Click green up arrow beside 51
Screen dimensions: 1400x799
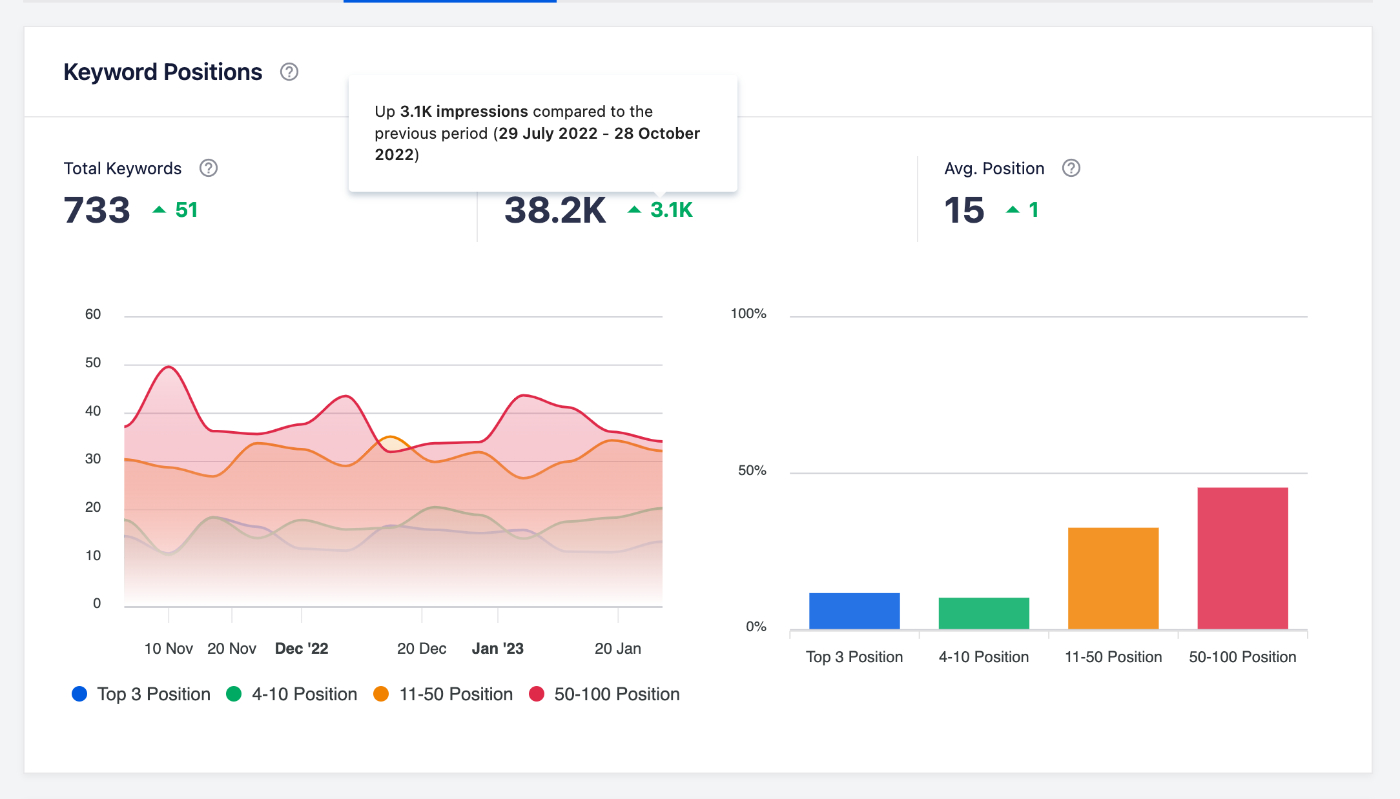click(158, 210)
